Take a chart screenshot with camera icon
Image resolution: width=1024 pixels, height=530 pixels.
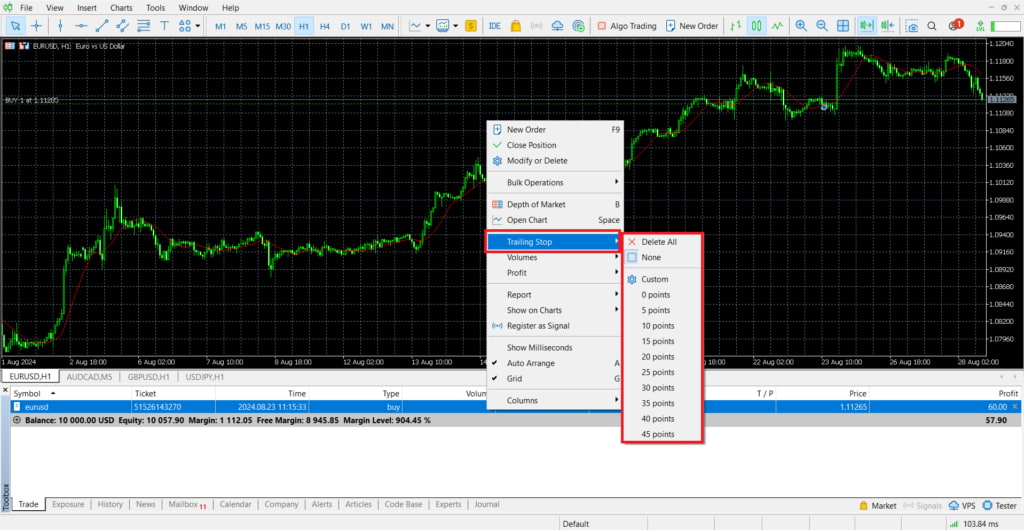(x=912, y=26)
